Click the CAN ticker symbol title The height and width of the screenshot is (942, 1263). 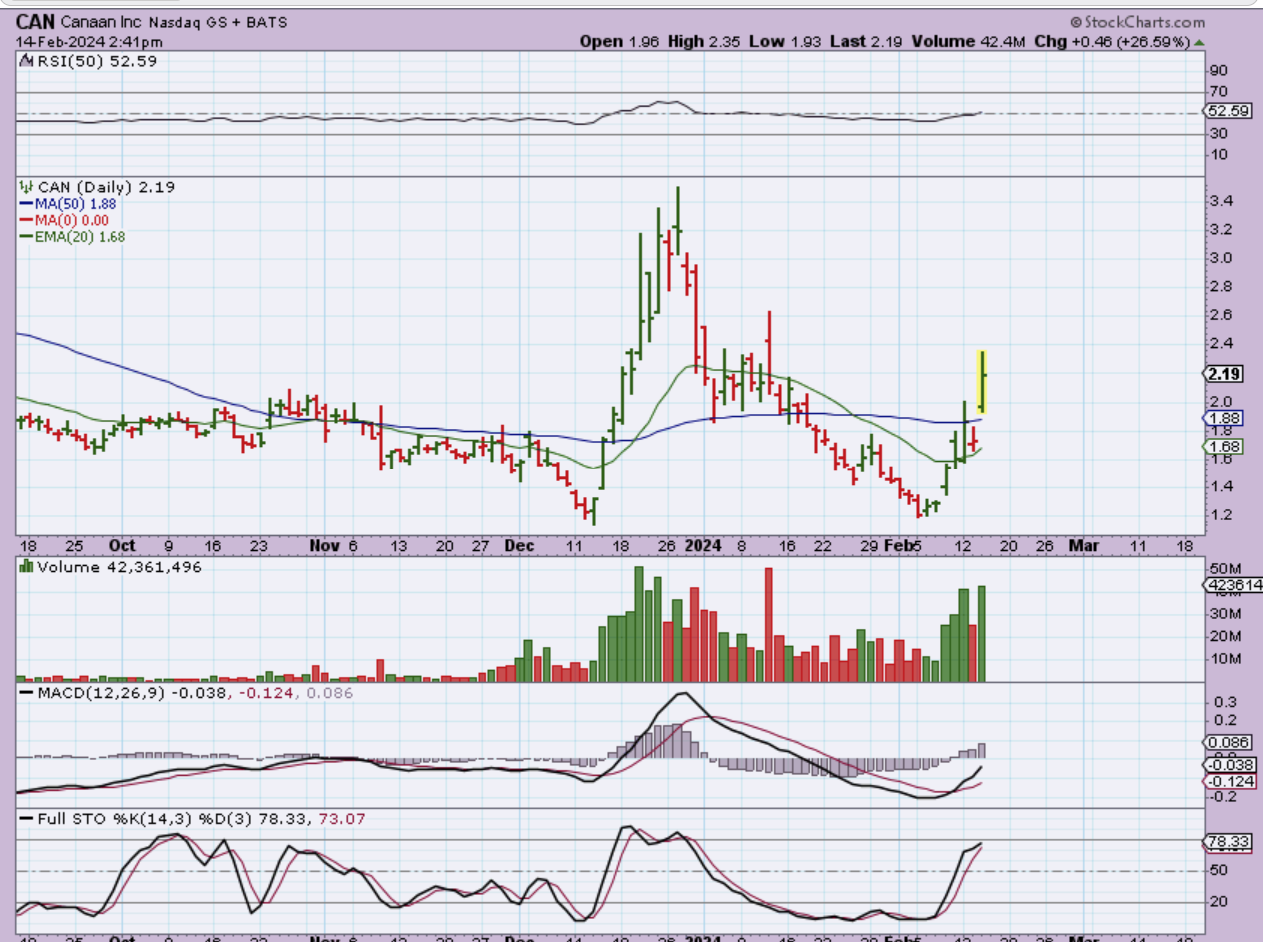point(33,21)
